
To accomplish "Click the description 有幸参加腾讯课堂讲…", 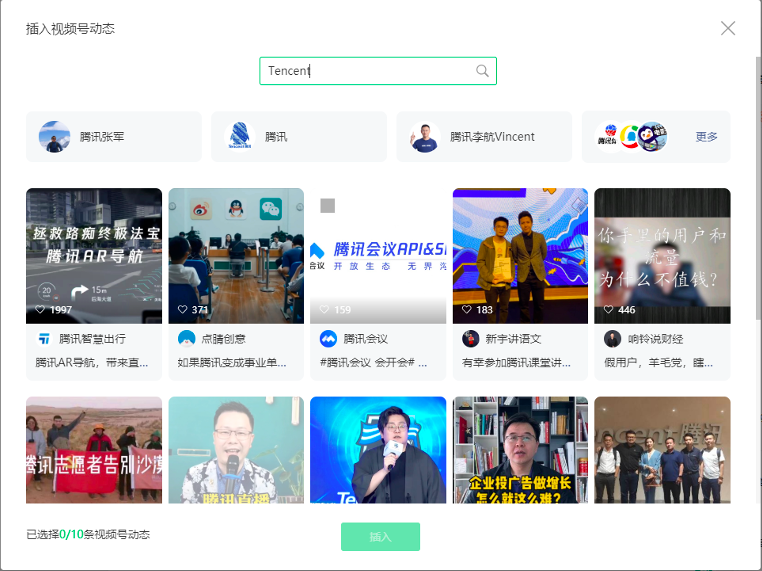I will tap(516, 363).
